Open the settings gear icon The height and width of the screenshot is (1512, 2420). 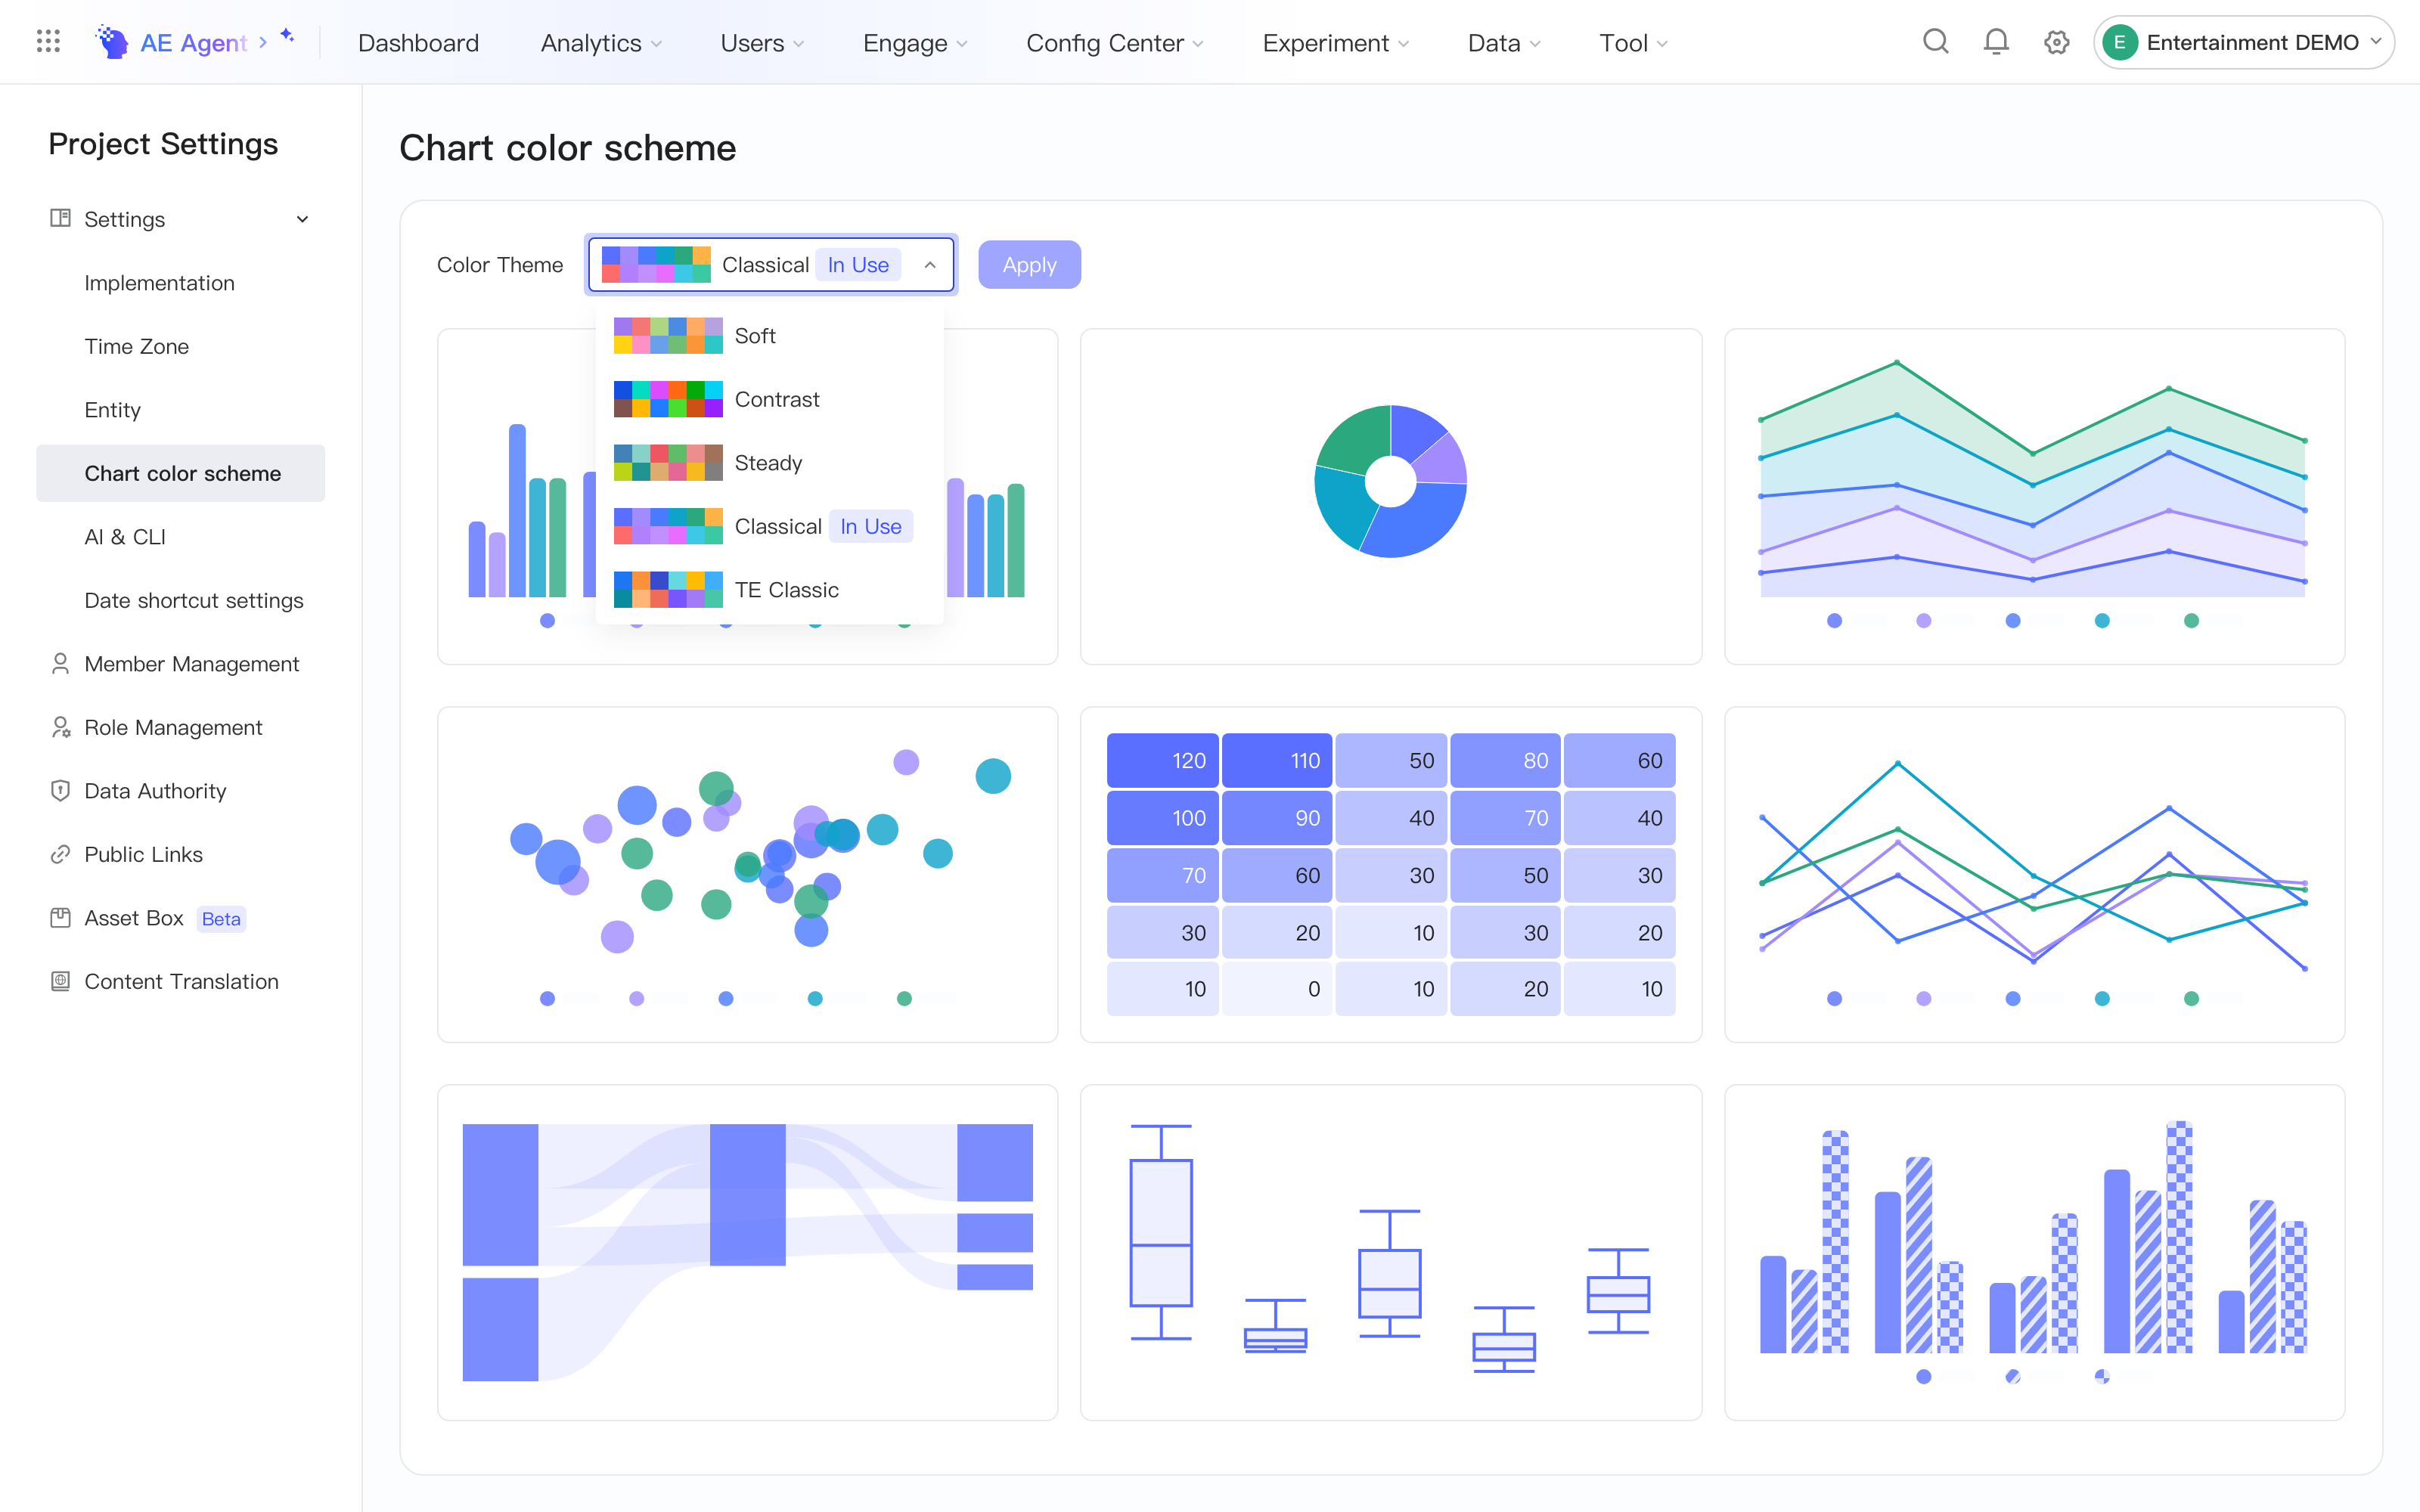(x=2056, y=42)
